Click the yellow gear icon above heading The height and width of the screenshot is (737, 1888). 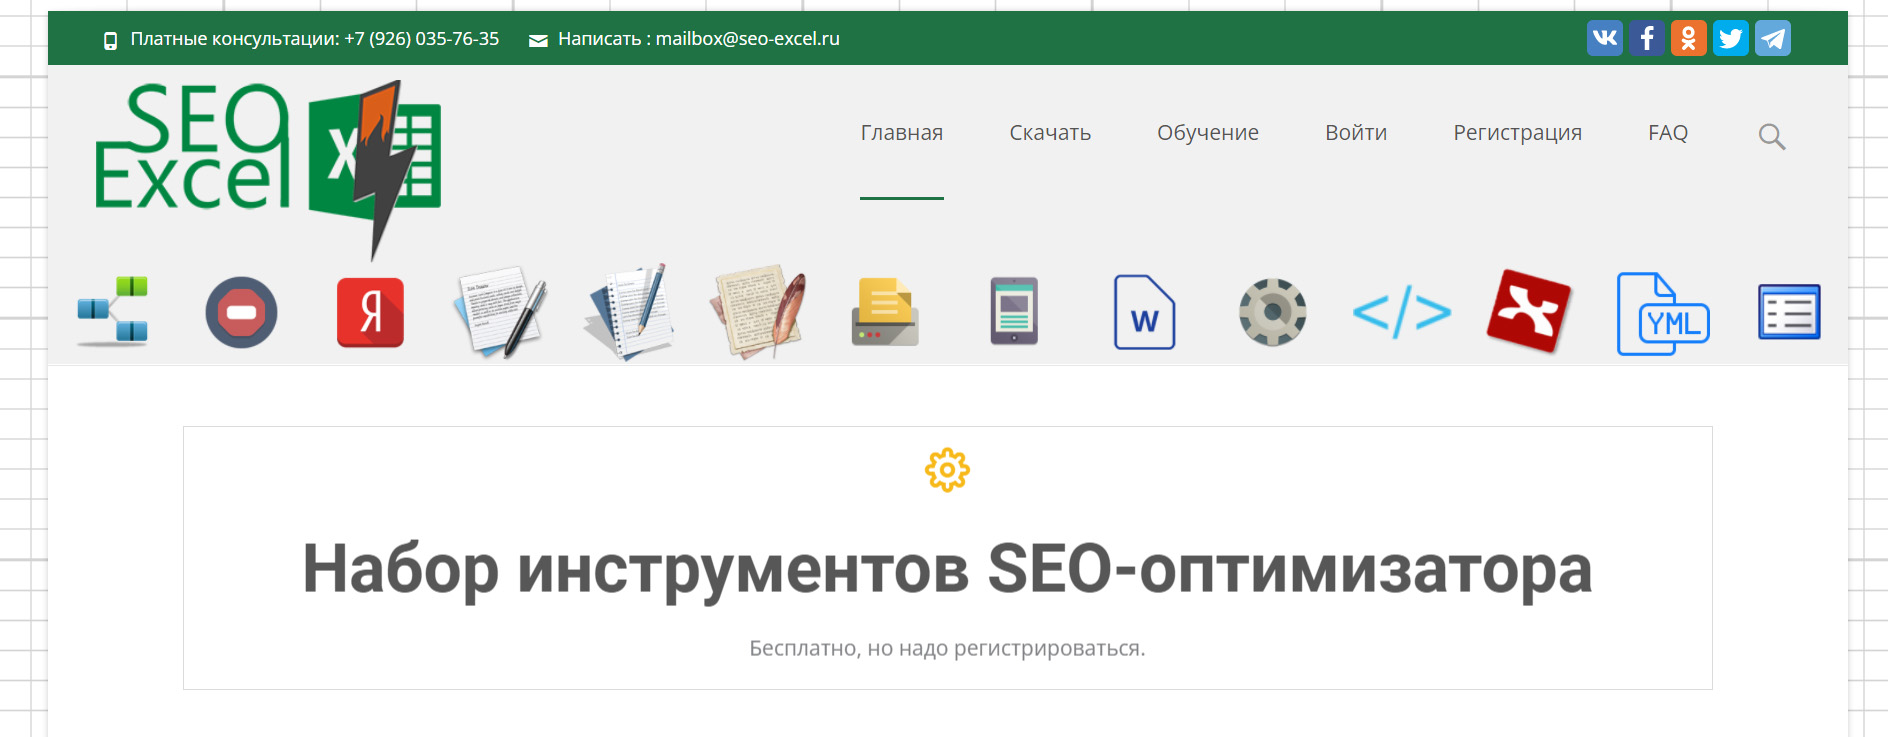tap(947, 470)
